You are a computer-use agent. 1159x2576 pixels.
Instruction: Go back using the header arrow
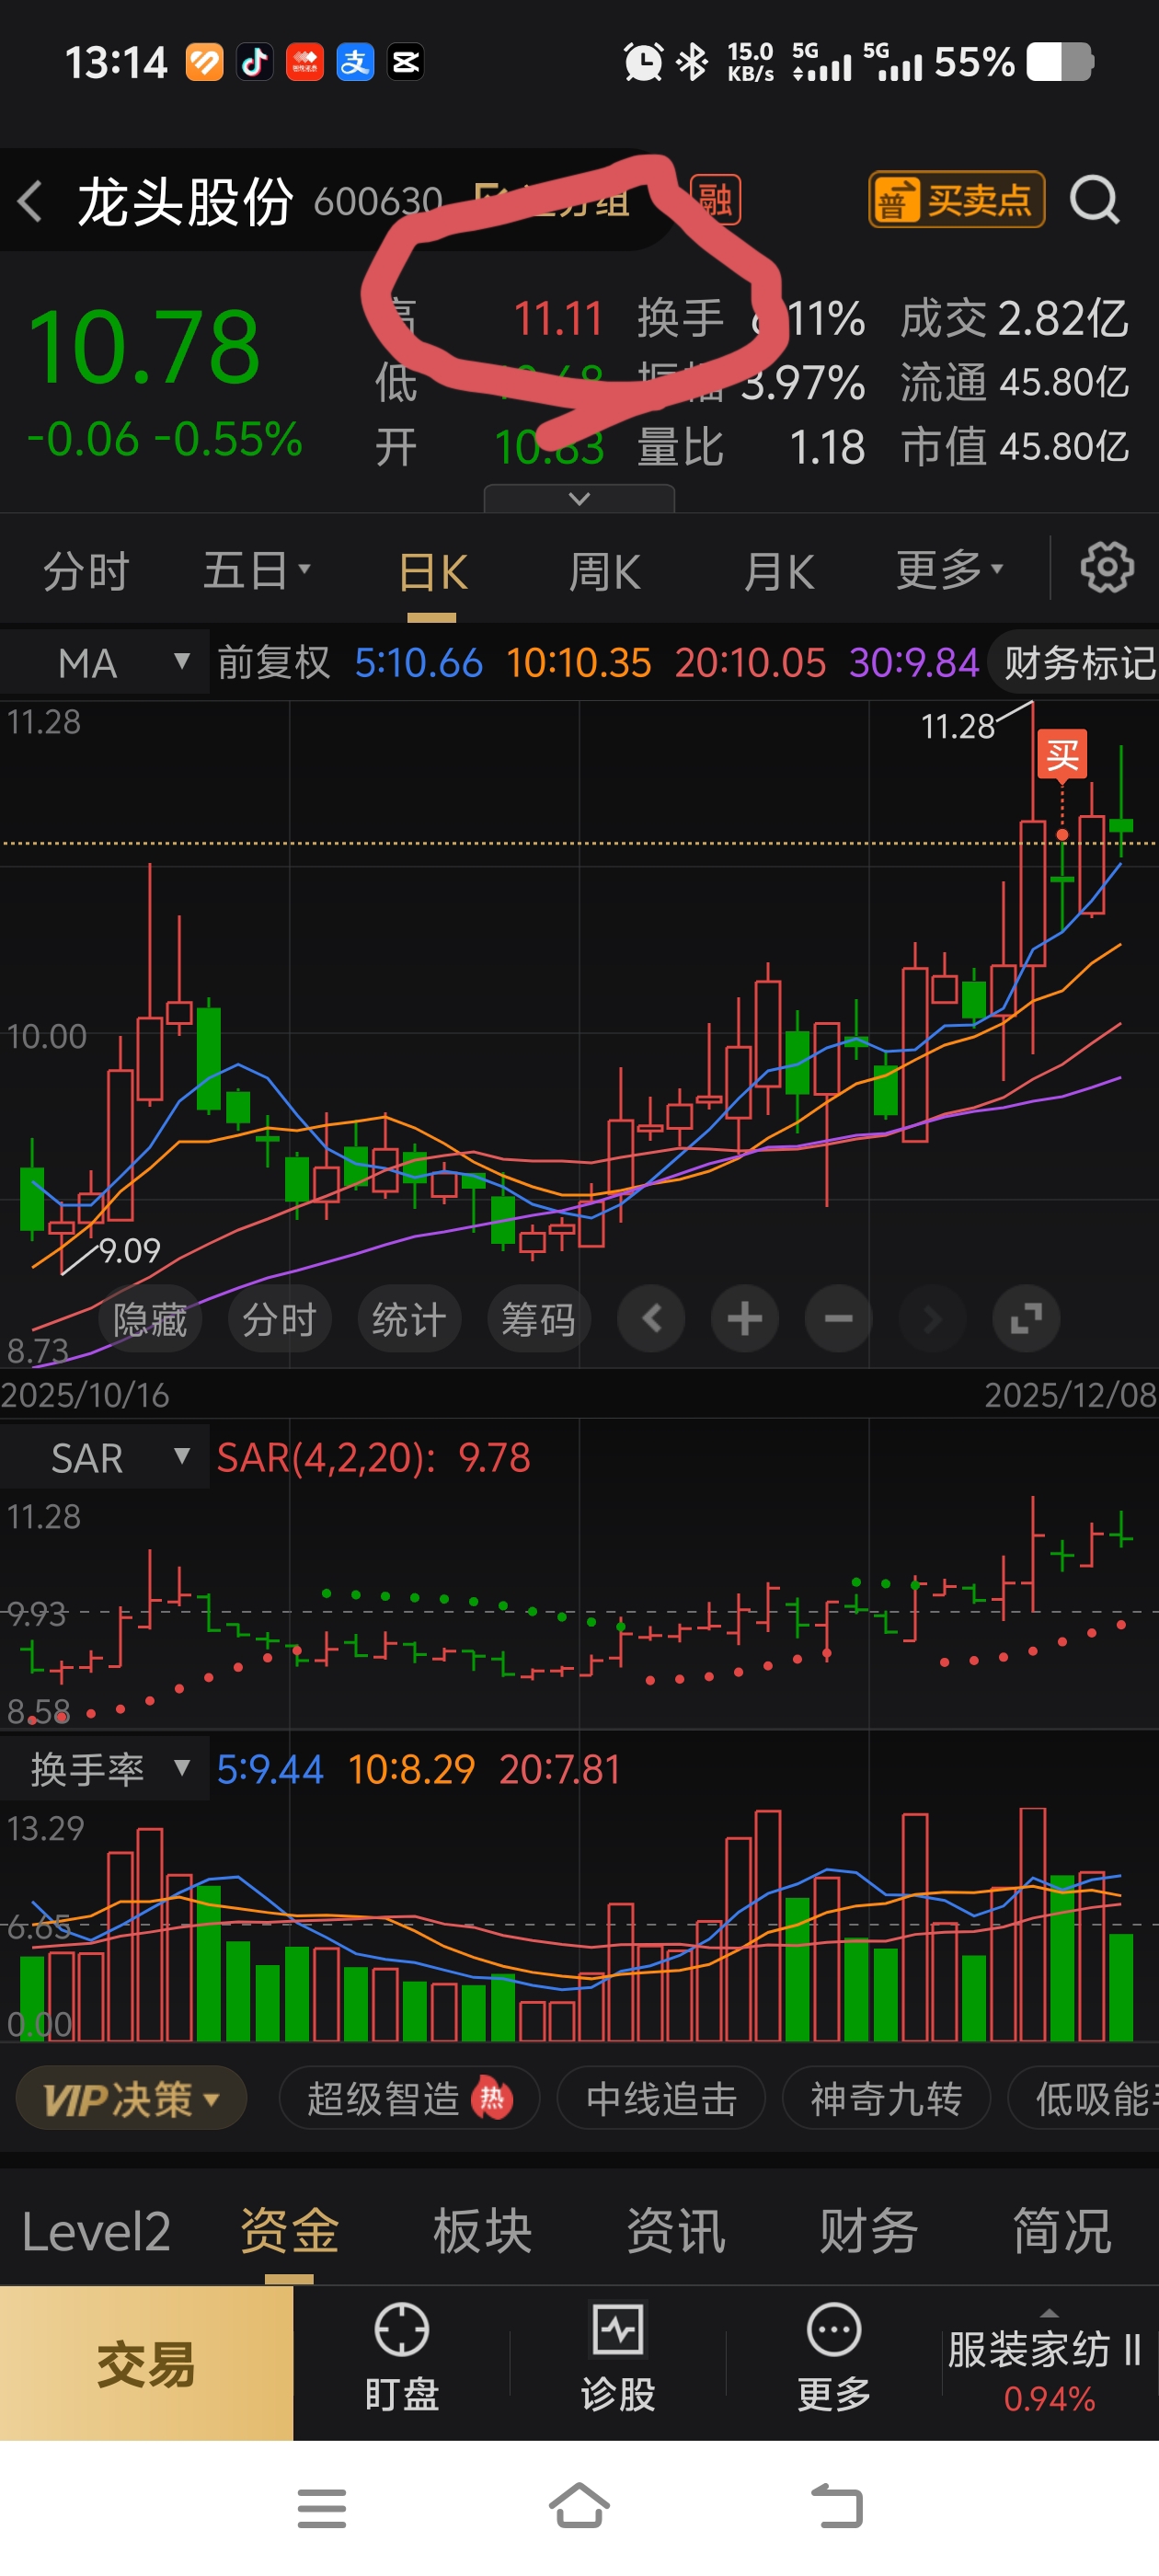pyautogui.click(x=30, y=201)
